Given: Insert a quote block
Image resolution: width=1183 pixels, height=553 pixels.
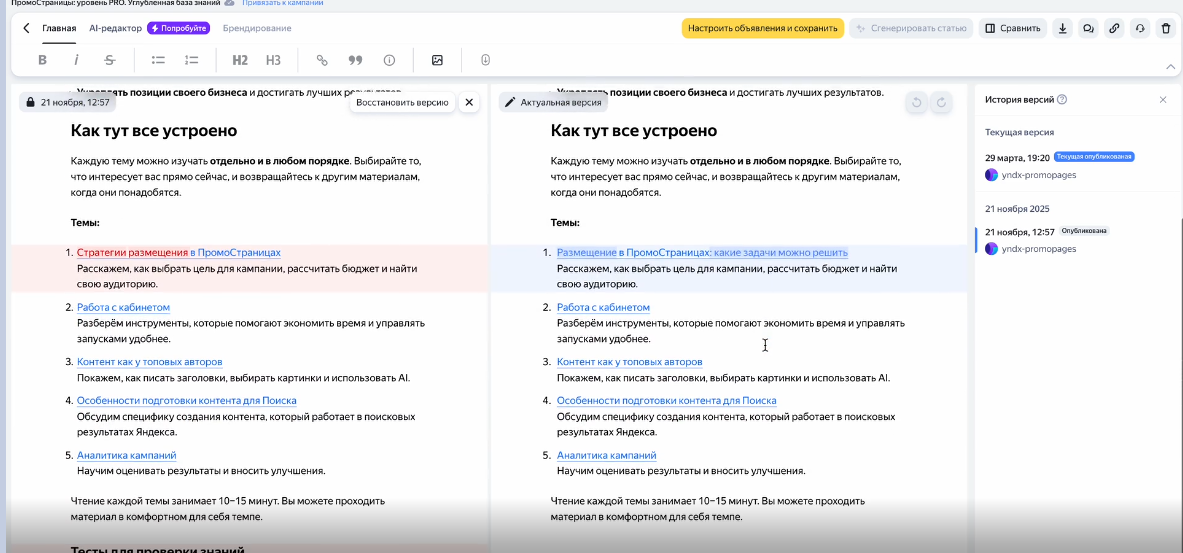Looking at the screenshot, I should pyautogui.click(x=354, y=60).
